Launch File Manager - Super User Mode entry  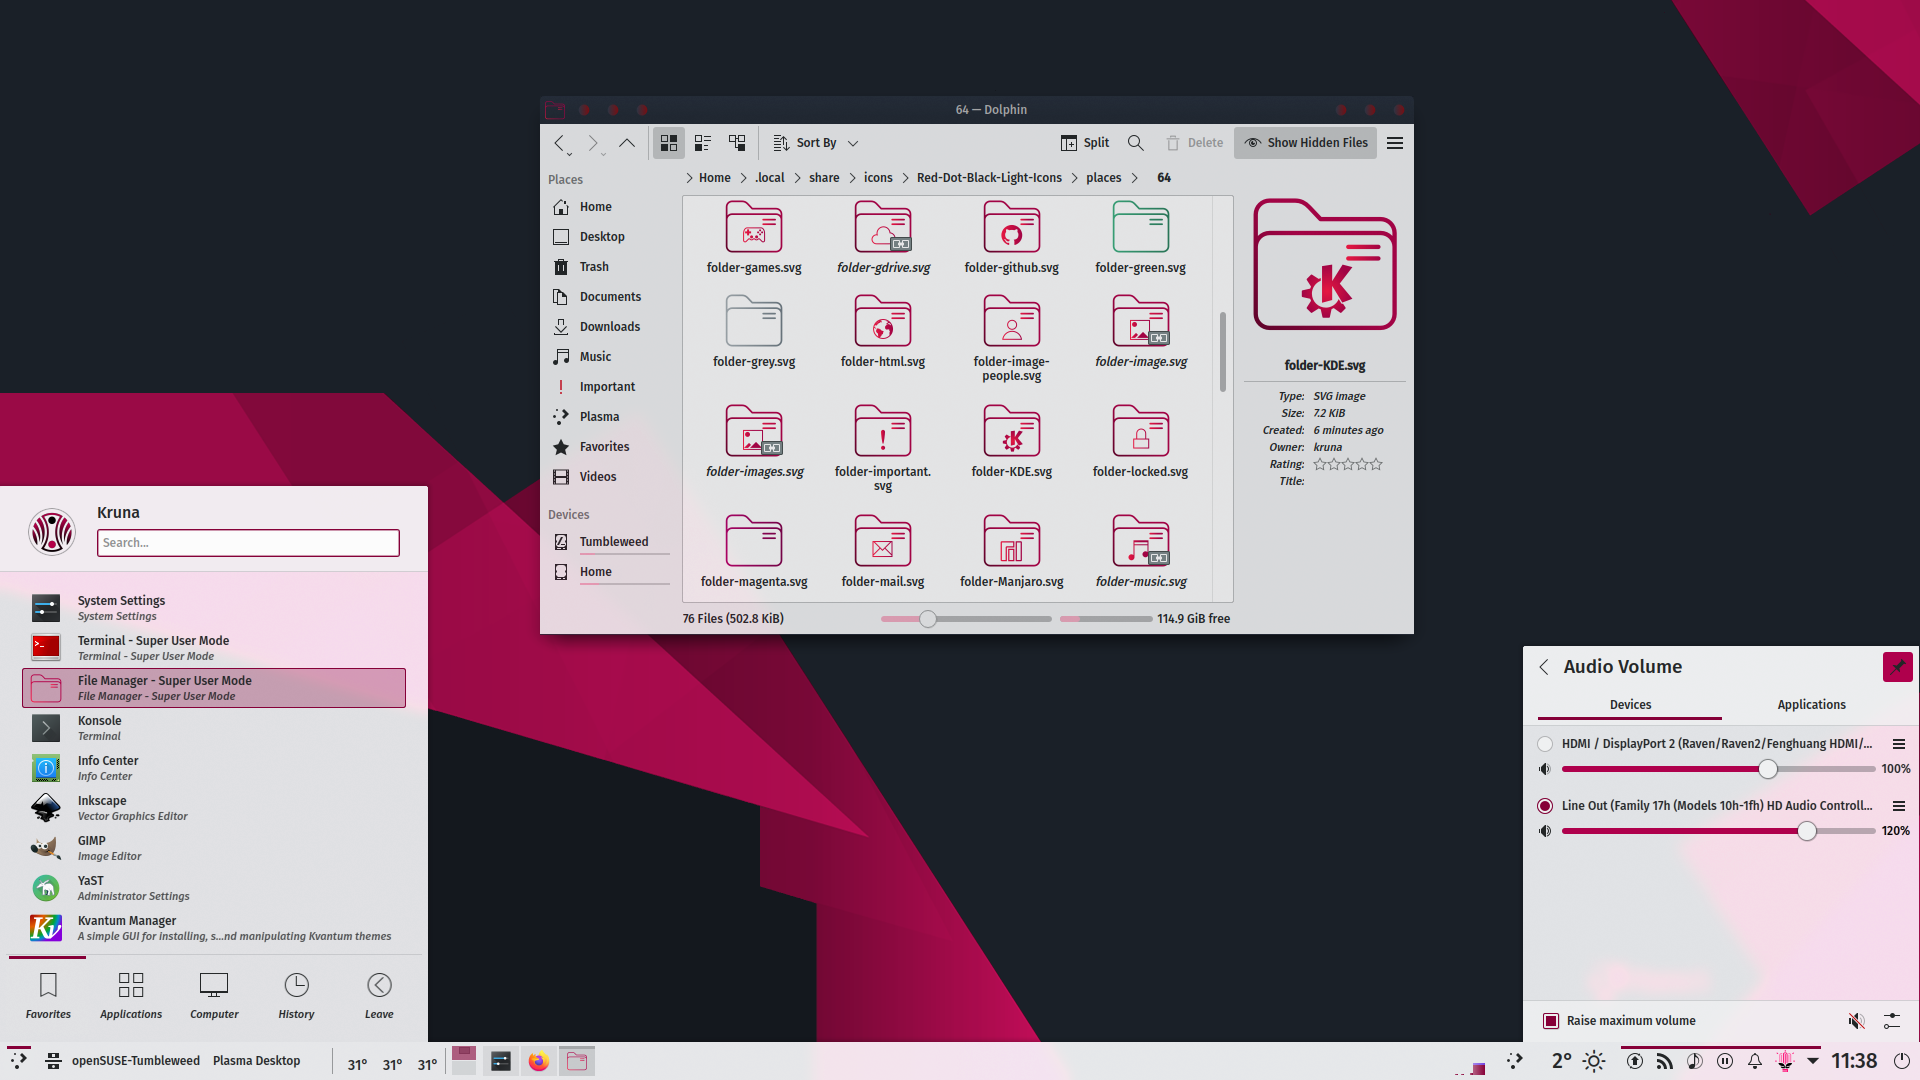[214, 688]
